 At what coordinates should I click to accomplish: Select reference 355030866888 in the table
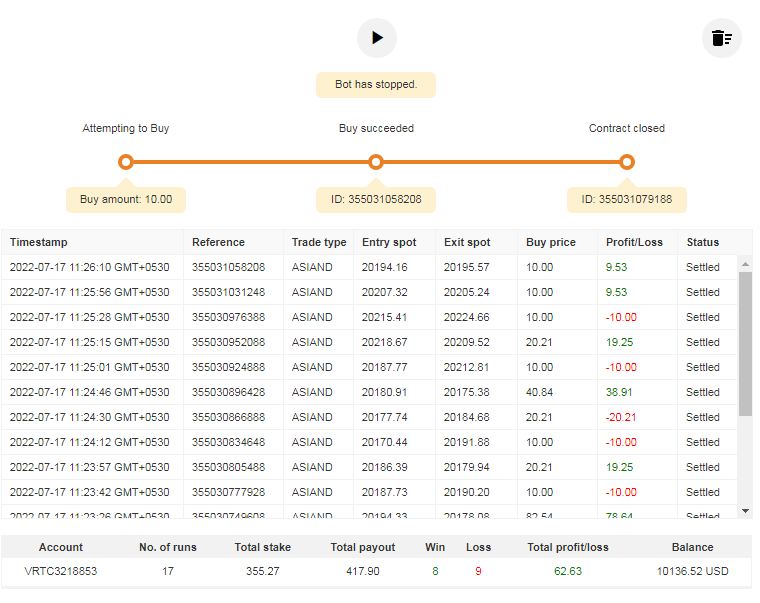pos(228,417)
